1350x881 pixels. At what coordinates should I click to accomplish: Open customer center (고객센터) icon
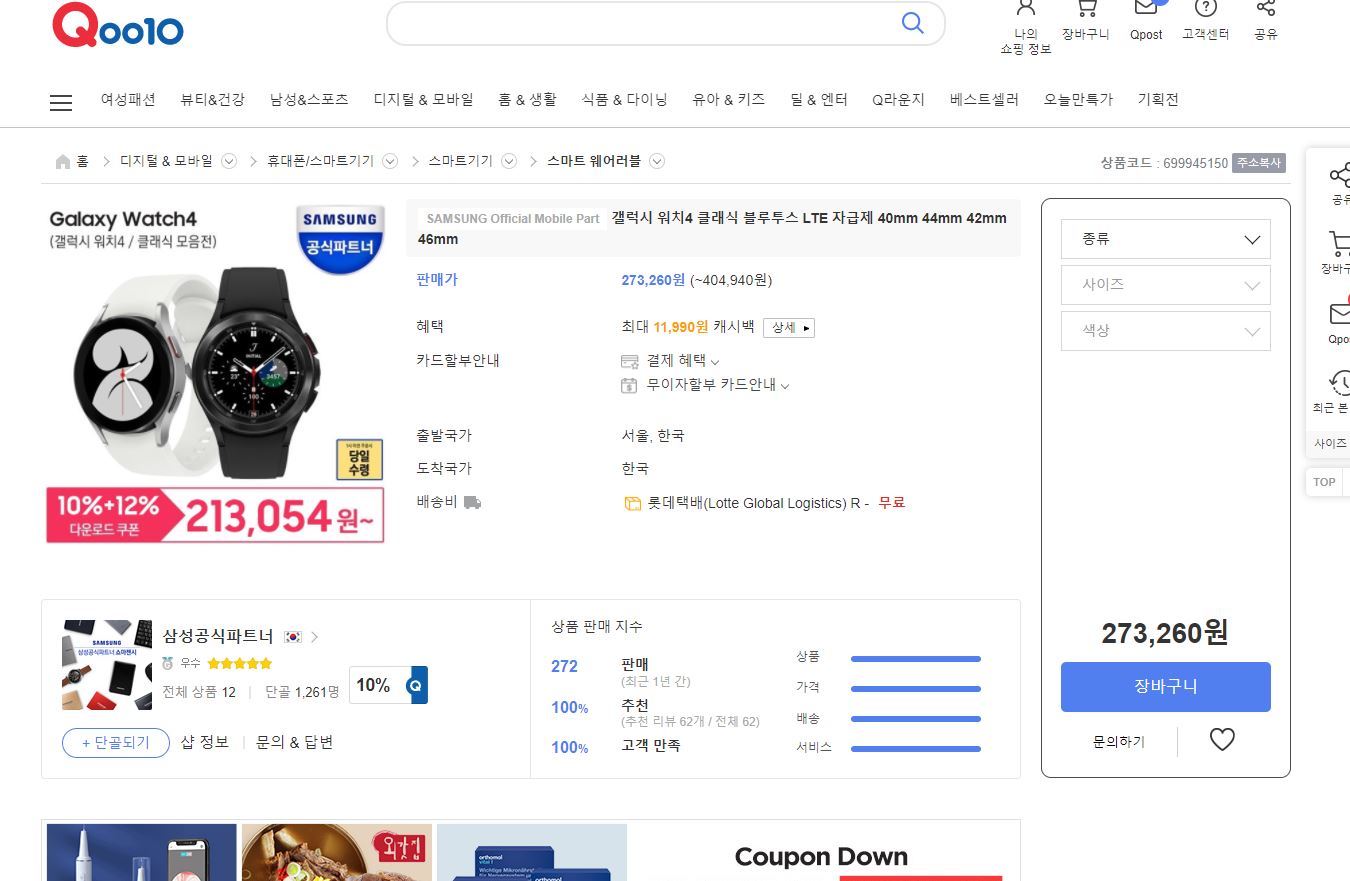1206,9
